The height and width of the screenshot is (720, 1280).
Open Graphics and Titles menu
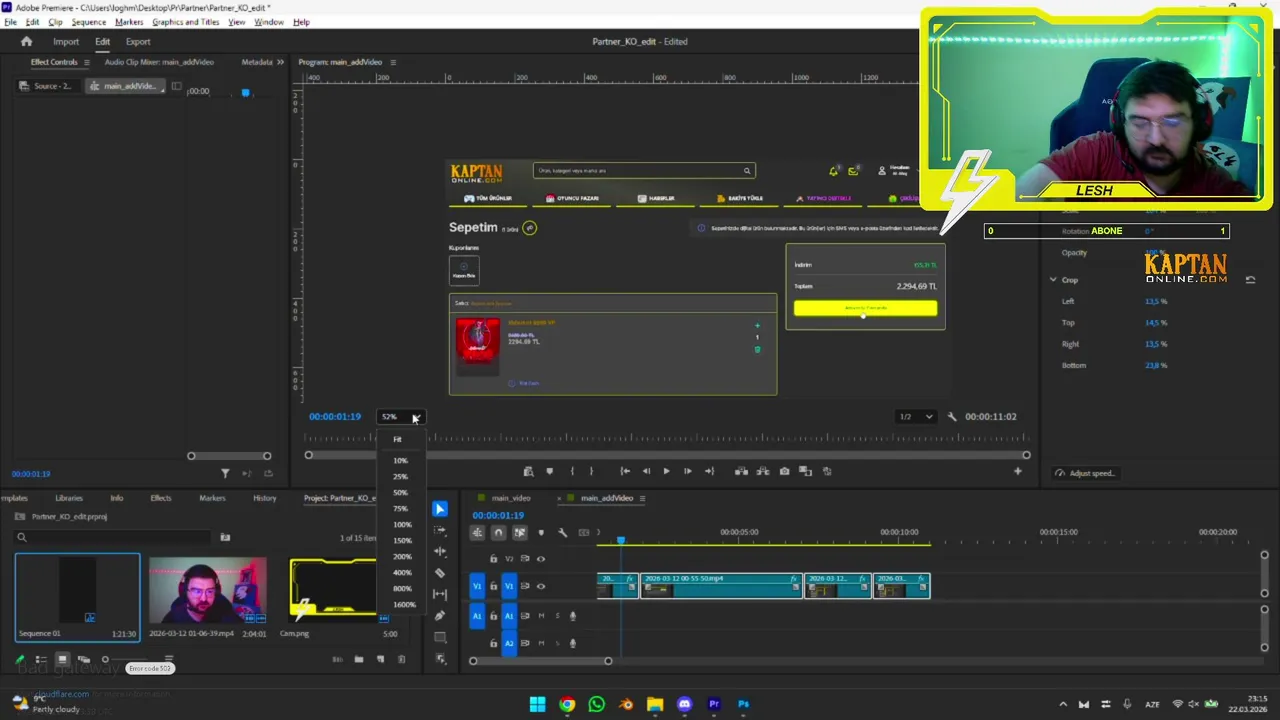click(x=186, y=22)
